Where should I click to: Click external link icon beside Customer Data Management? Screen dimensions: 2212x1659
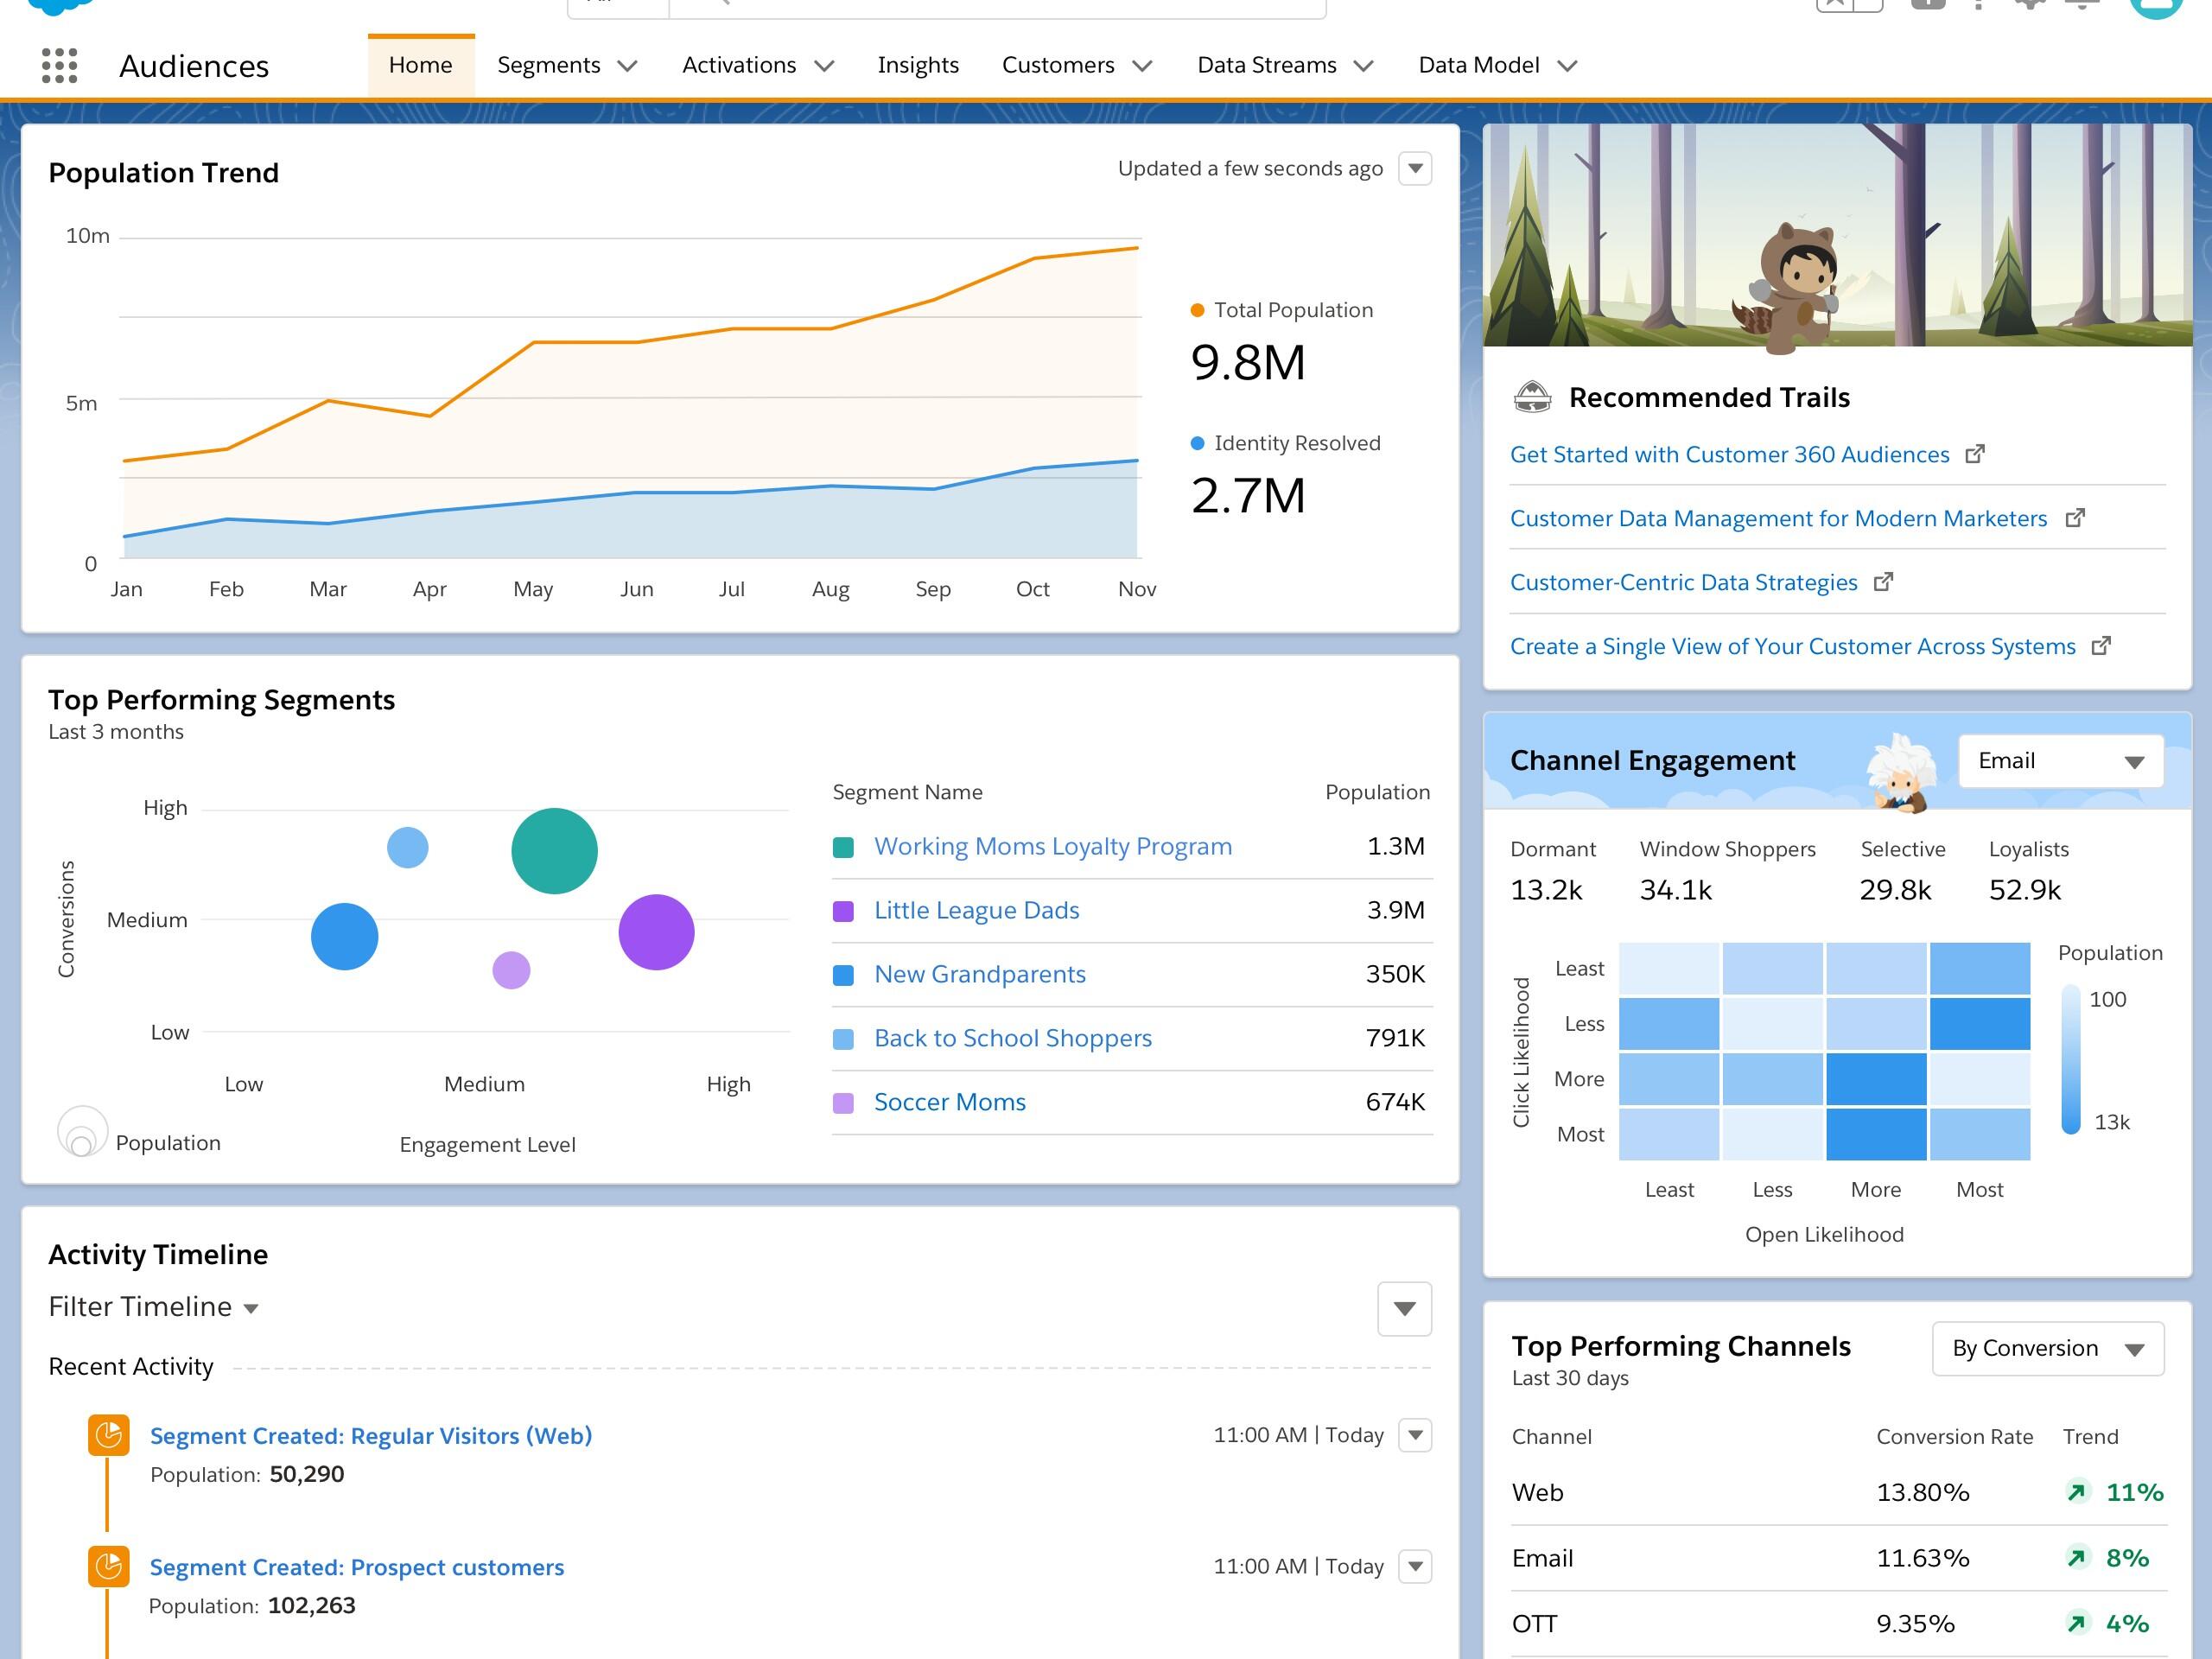[2075, 518]
